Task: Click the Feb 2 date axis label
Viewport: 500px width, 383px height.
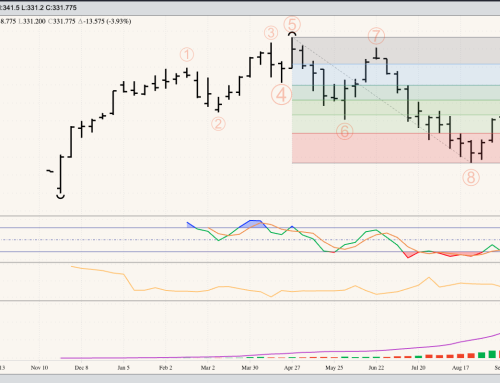Action: 166,368
